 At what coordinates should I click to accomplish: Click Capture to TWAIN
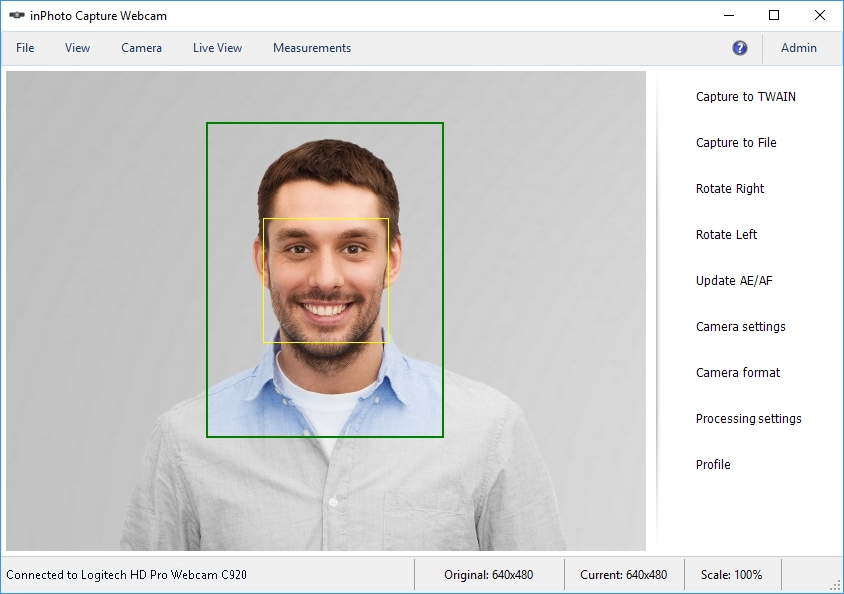tap(745, 97)
